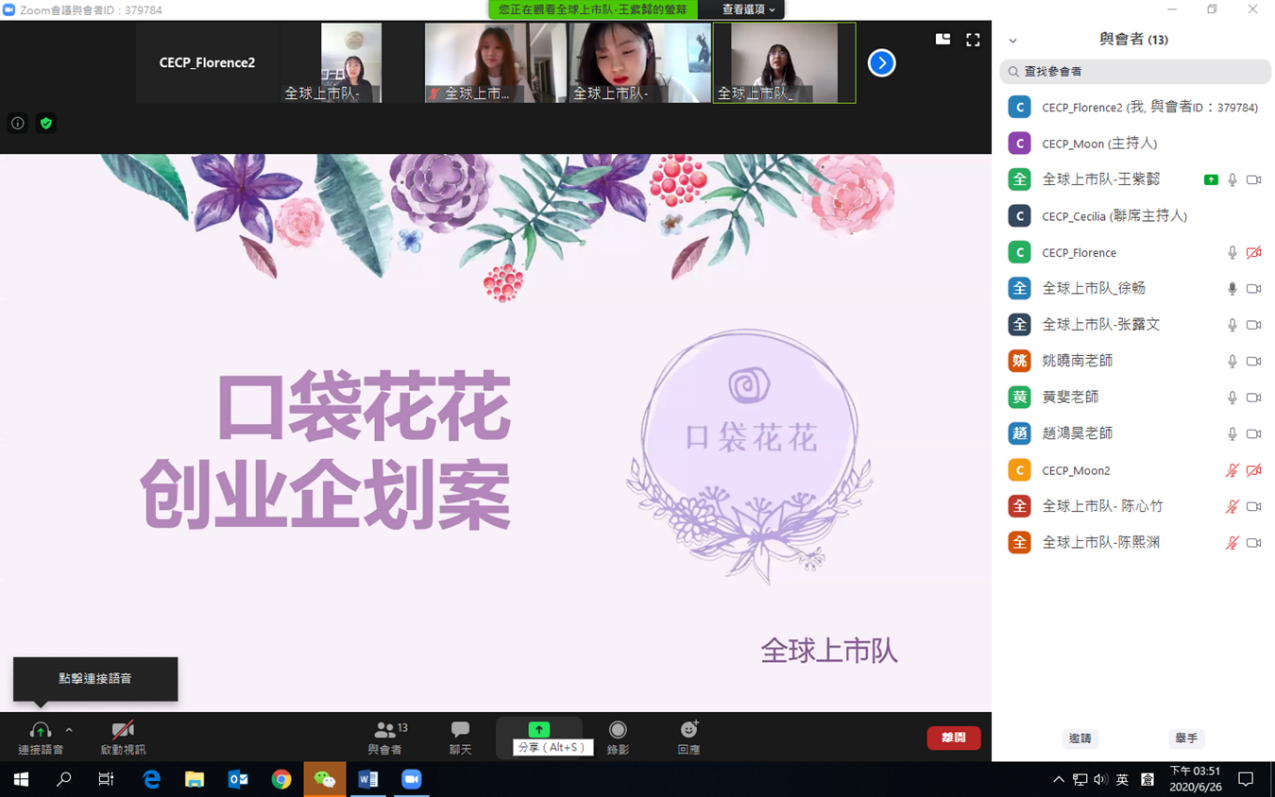This screenshot has height=797, width=1275.
Task: Toggle 啟動視訊 start video
Action: coord(122,737)
